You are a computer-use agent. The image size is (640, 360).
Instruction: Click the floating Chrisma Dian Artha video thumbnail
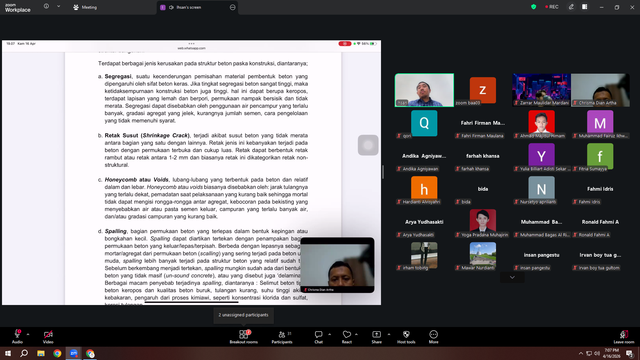click(337, 265)
